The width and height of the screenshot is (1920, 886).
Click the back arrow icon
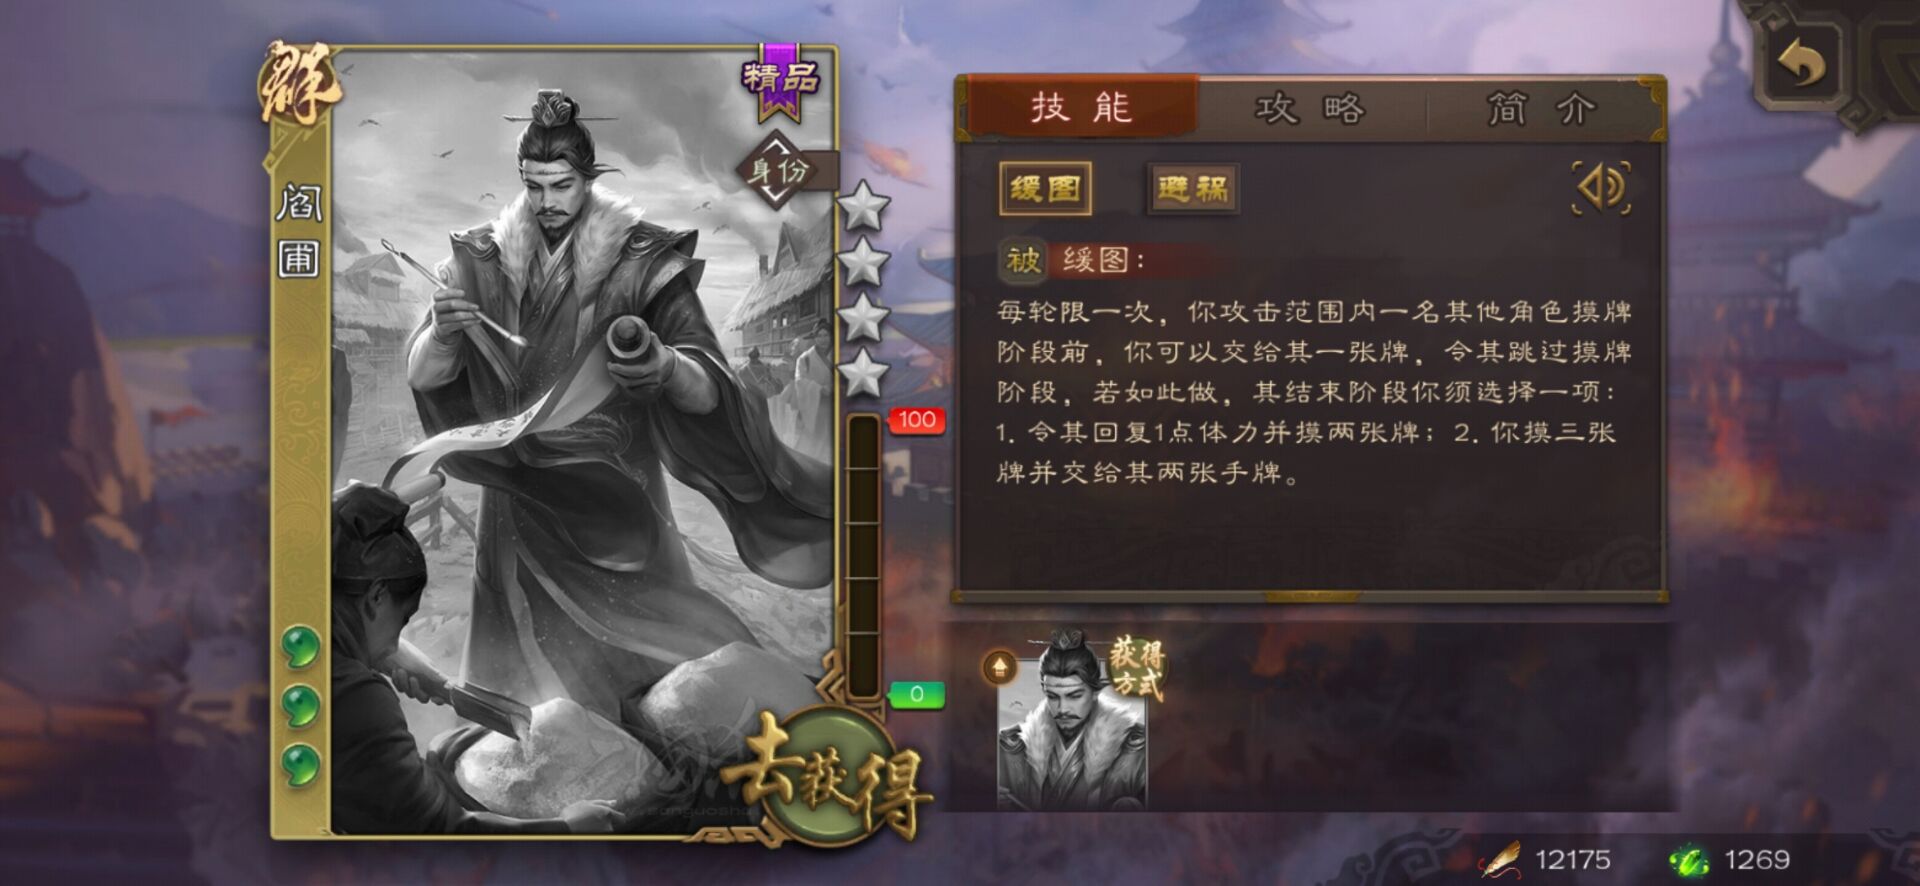click(1801, 62)
